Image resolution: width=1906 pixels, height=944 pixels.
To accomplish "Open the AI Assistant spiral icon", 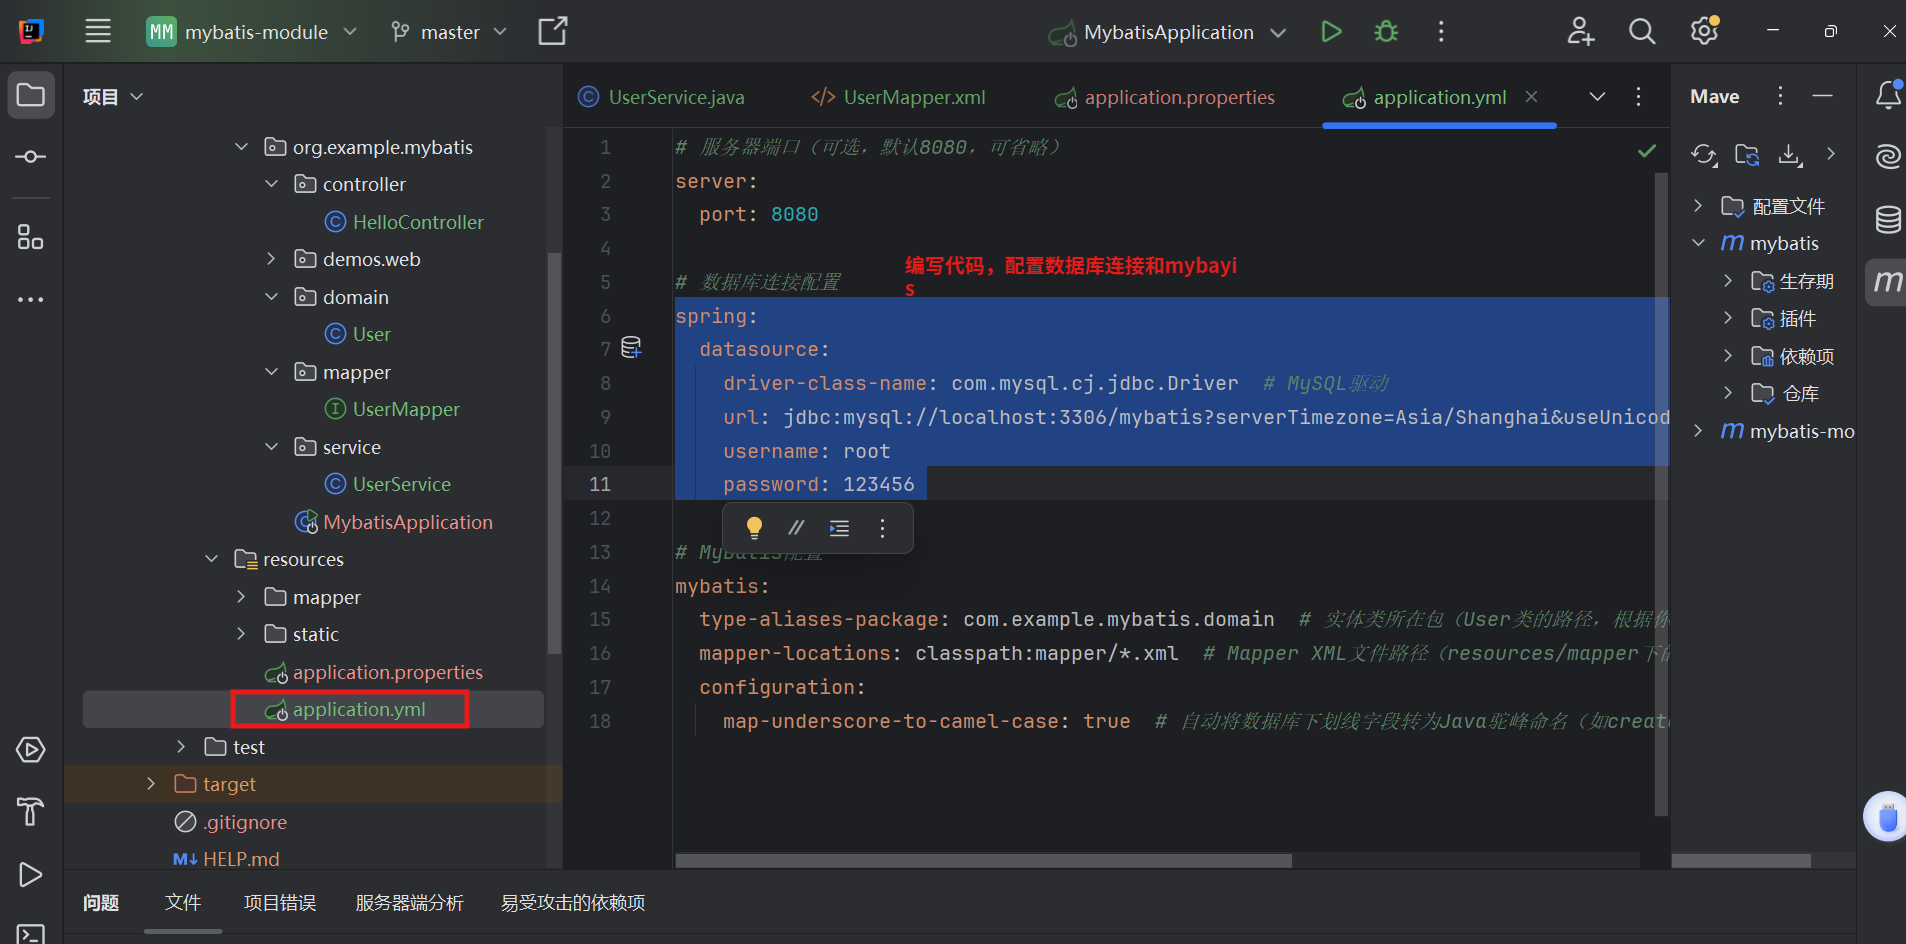I will 1888,157.
